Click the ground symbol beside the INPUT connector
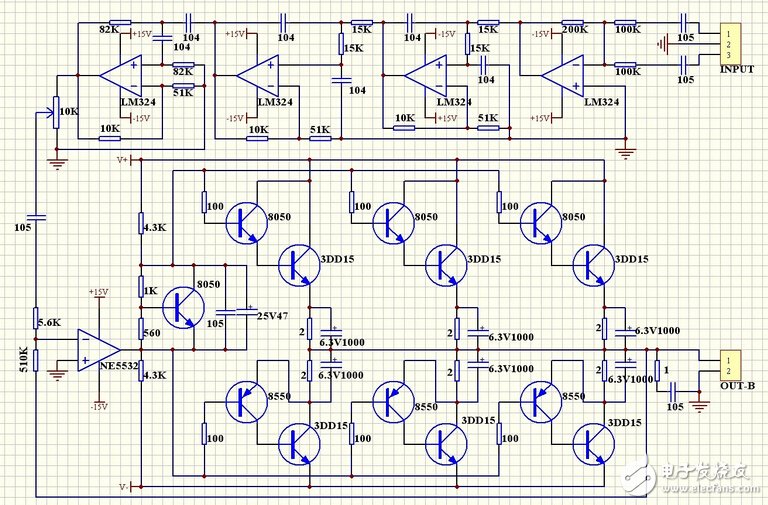This screenshot has height=505, width=768. (x=661, y=44)
